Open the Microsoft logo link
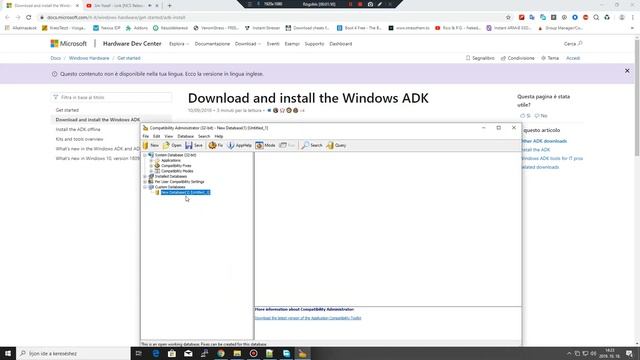Viewport: 640px width, 360px height. (x=68, y=43)
